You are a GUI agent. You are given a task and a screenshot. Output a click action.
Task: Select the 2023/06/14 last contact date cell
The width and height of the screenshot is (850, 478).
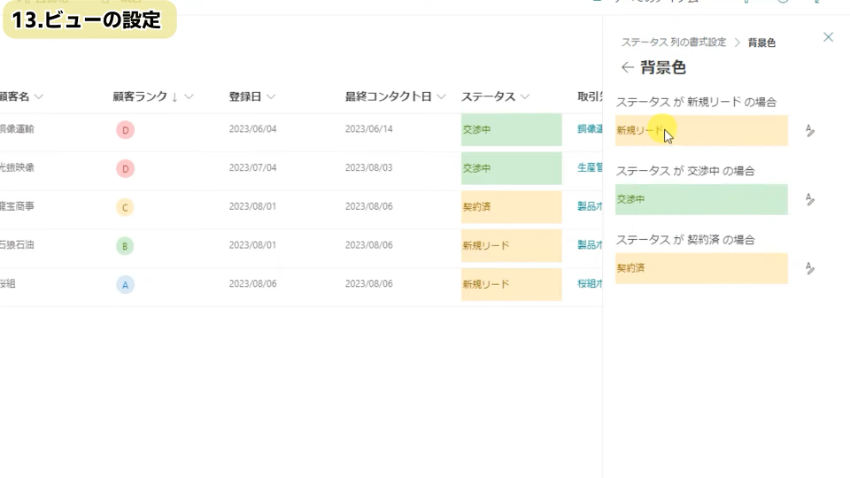point(371,130)
